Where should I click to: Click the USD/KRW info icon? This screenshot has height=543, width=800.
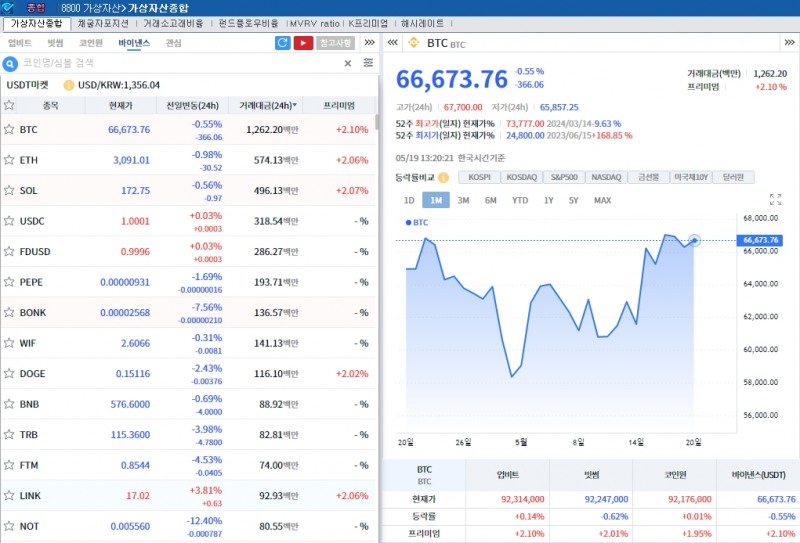pyautogui.click(x=68, y=85)
